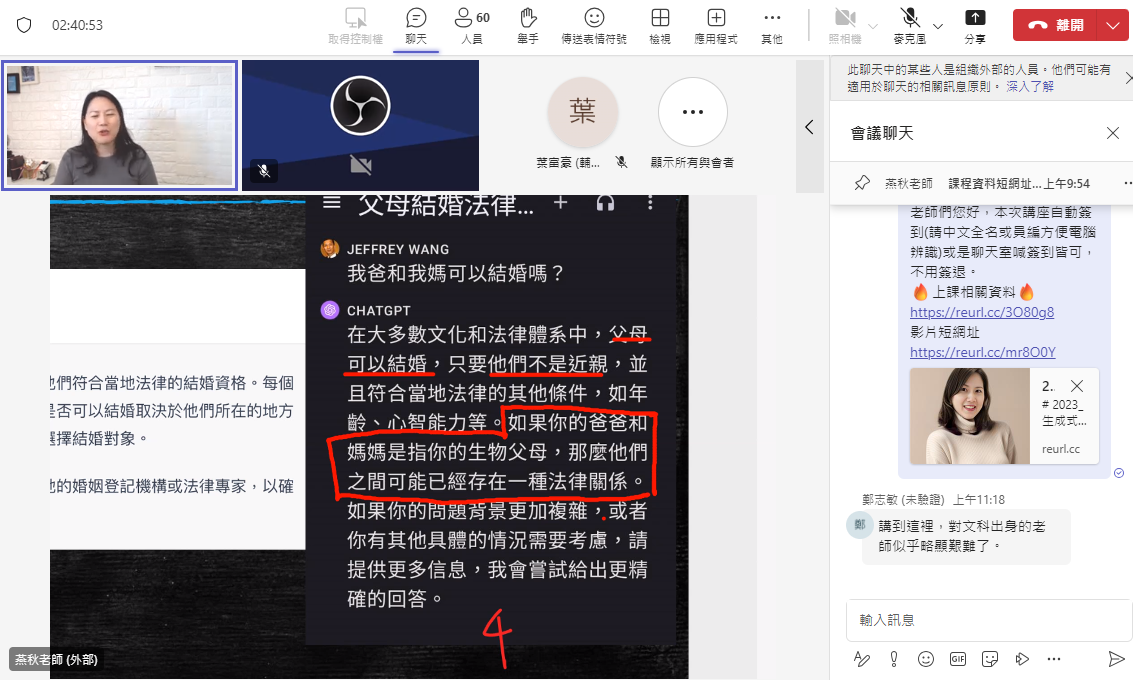Toggle the camera (照相機) on
This screenshot has width=1133, height=680.
point(845,27)
